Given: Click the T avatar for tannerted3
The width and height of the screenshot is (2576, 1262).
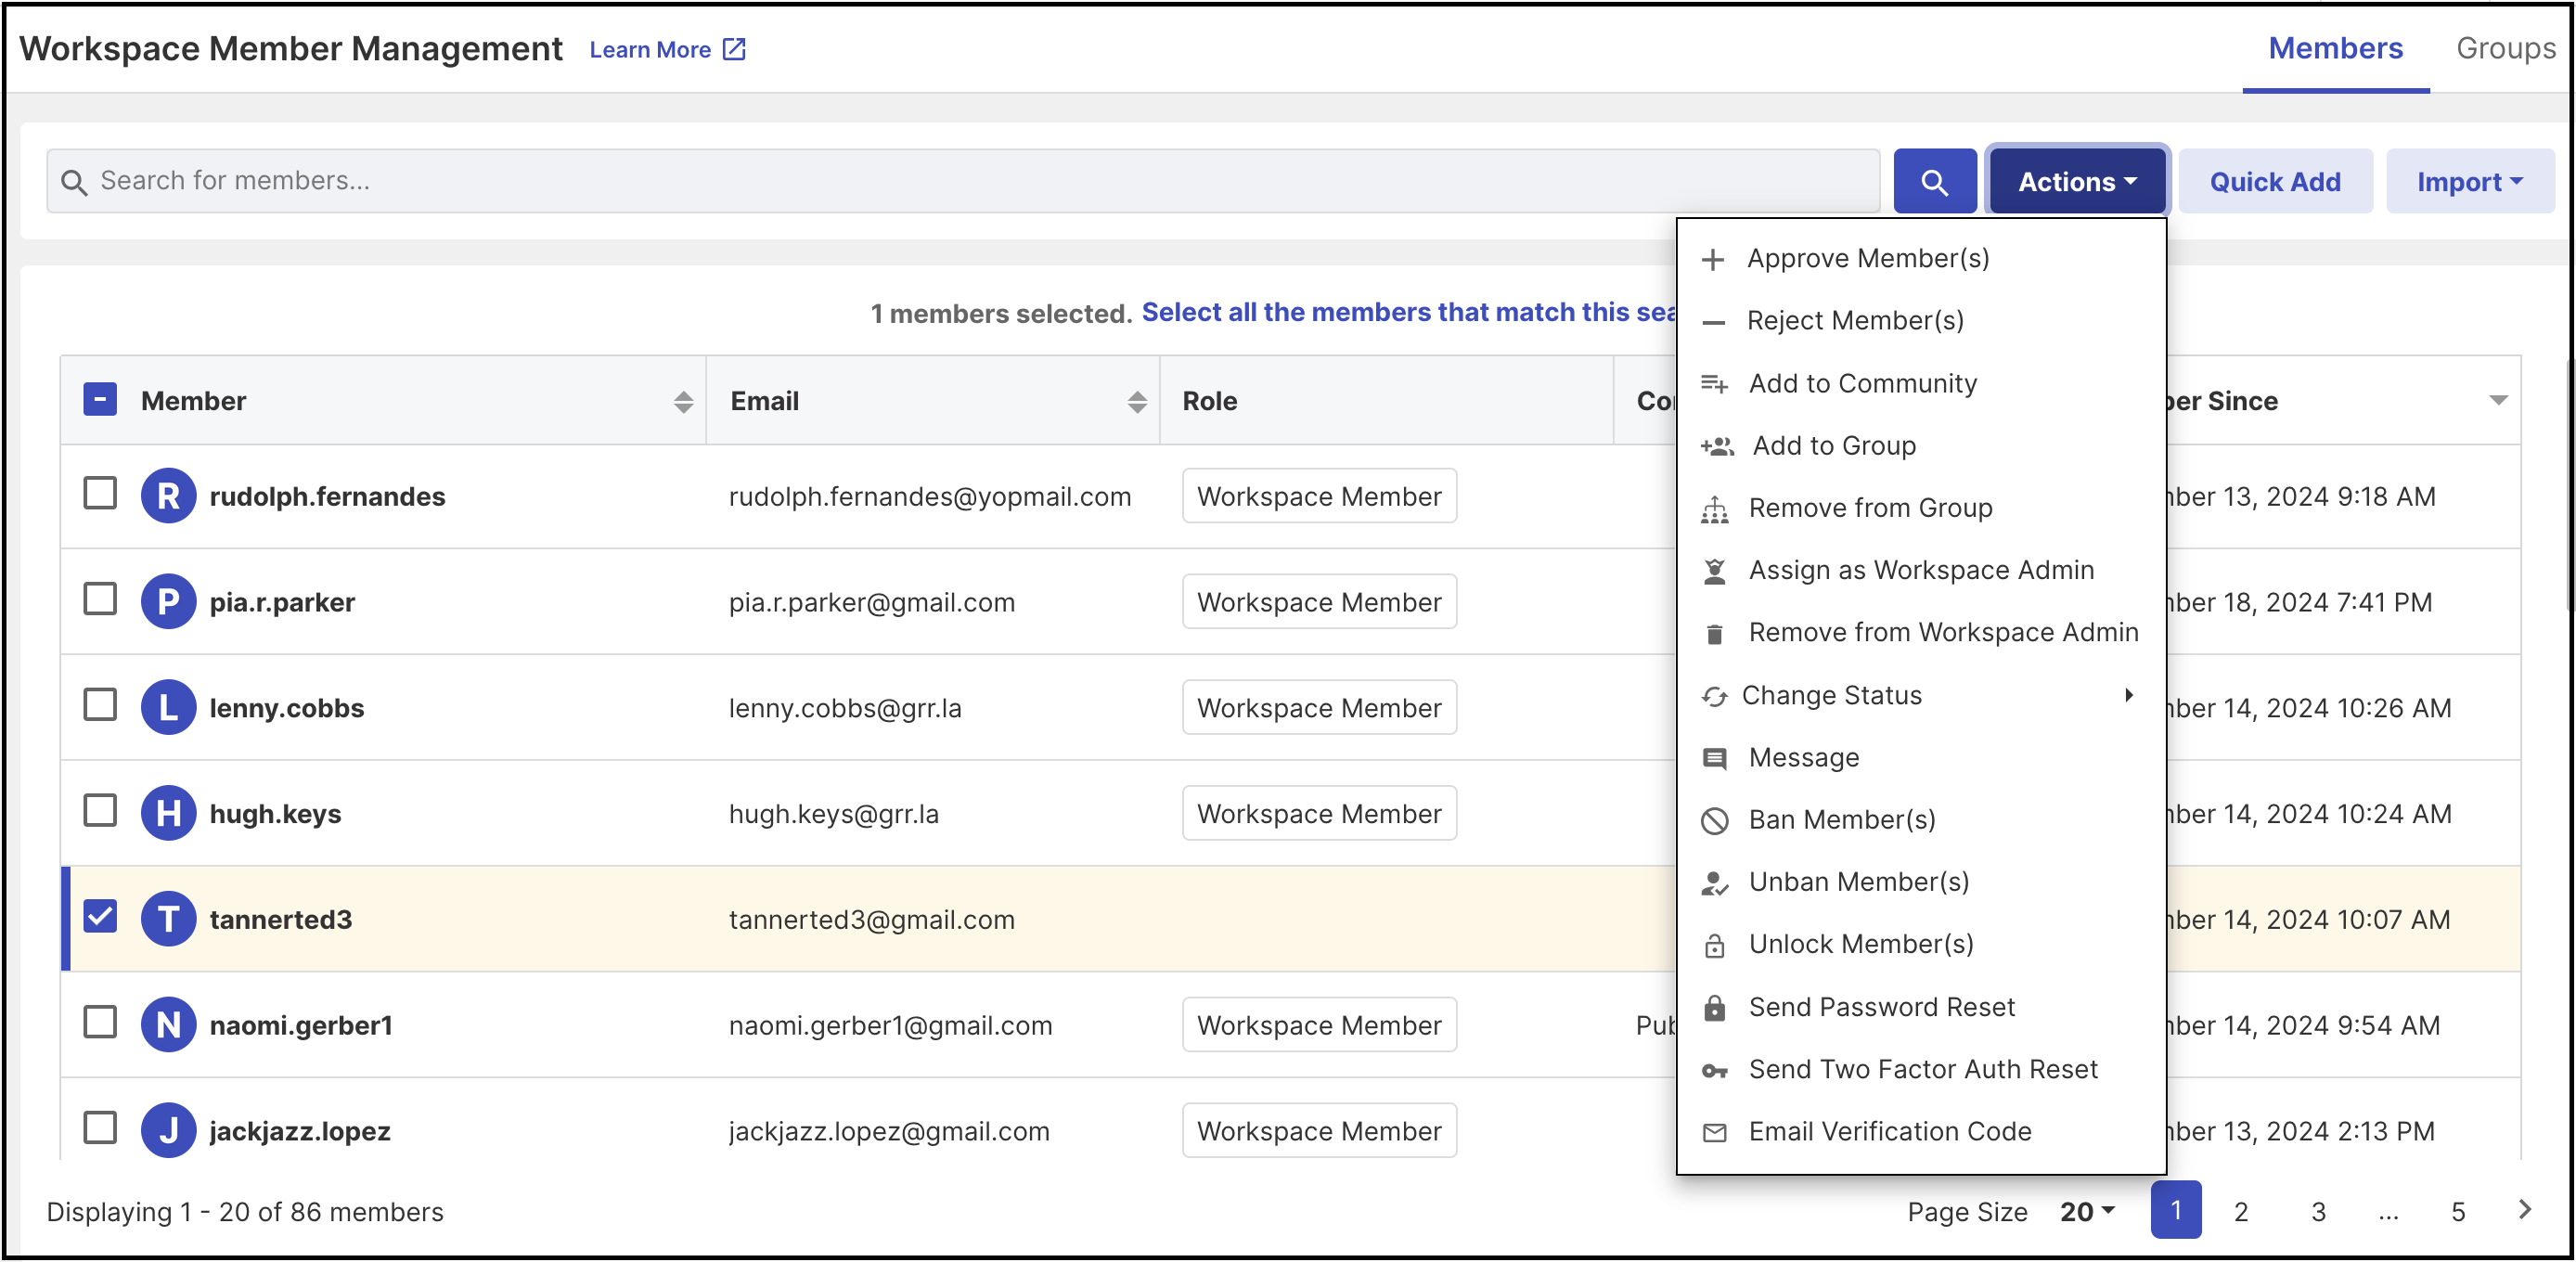Looking at the screenshot, I should (168, 919).
